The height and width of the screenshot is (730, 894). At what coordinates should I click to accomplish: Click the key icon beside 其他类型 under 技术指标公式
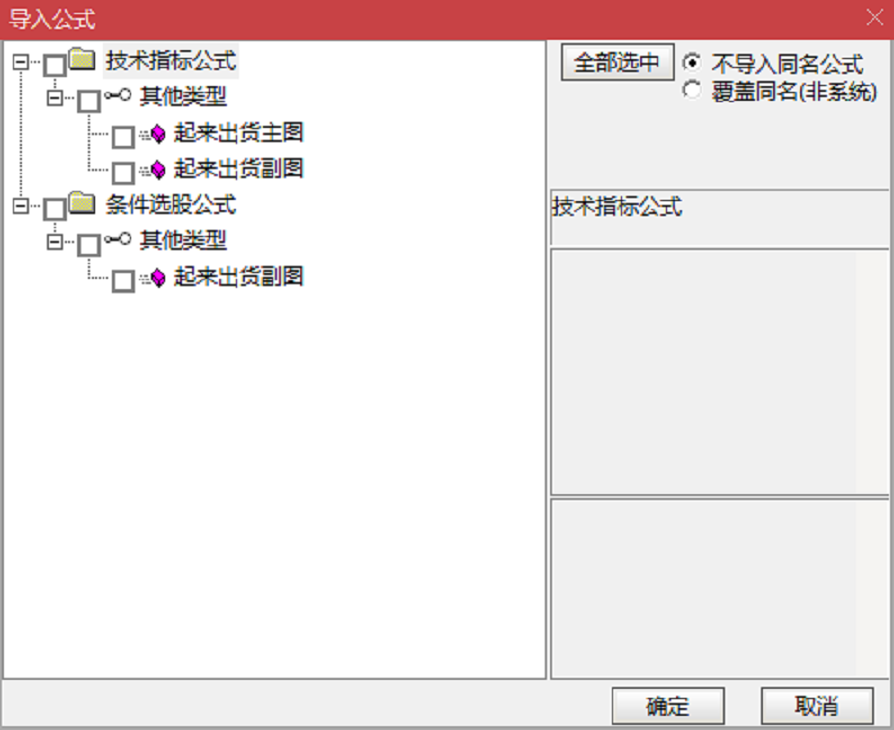[117, 95]
